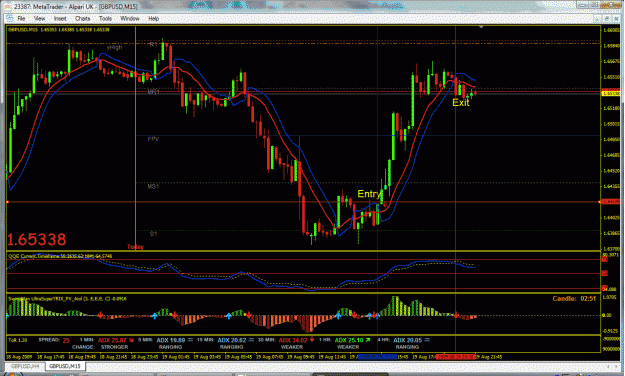Open the File menu
The height and width of the screenshot is (376, 625).
(x=21, y=18)
